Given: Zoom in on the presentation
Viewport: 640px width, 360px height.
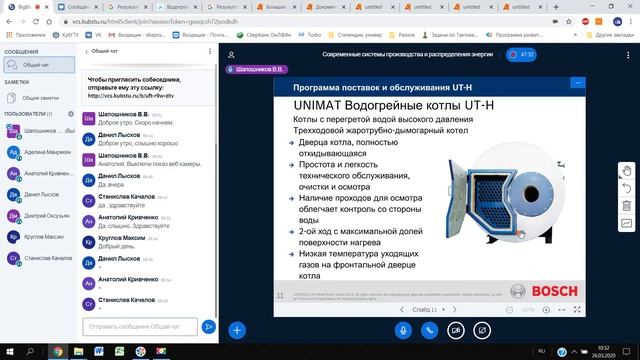Looking at the screenshot, I should (x=546, y=310).
